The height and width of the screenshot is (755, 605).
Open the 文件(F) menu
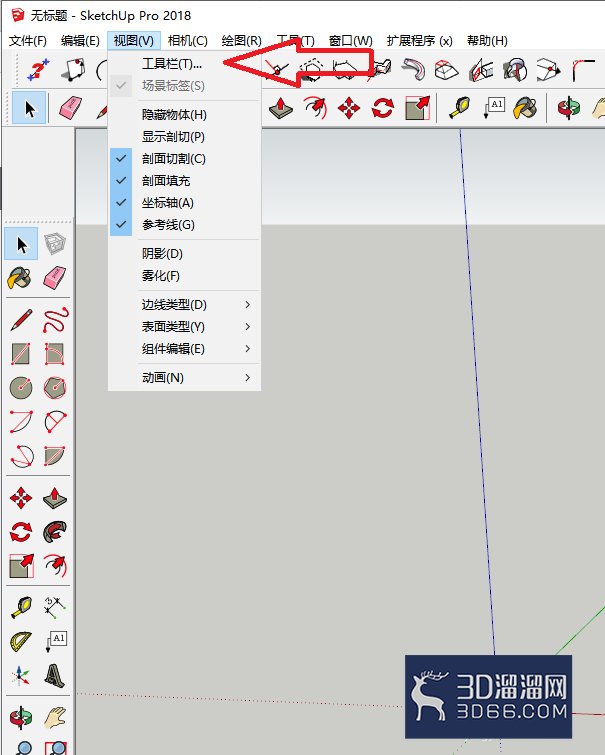28,40
